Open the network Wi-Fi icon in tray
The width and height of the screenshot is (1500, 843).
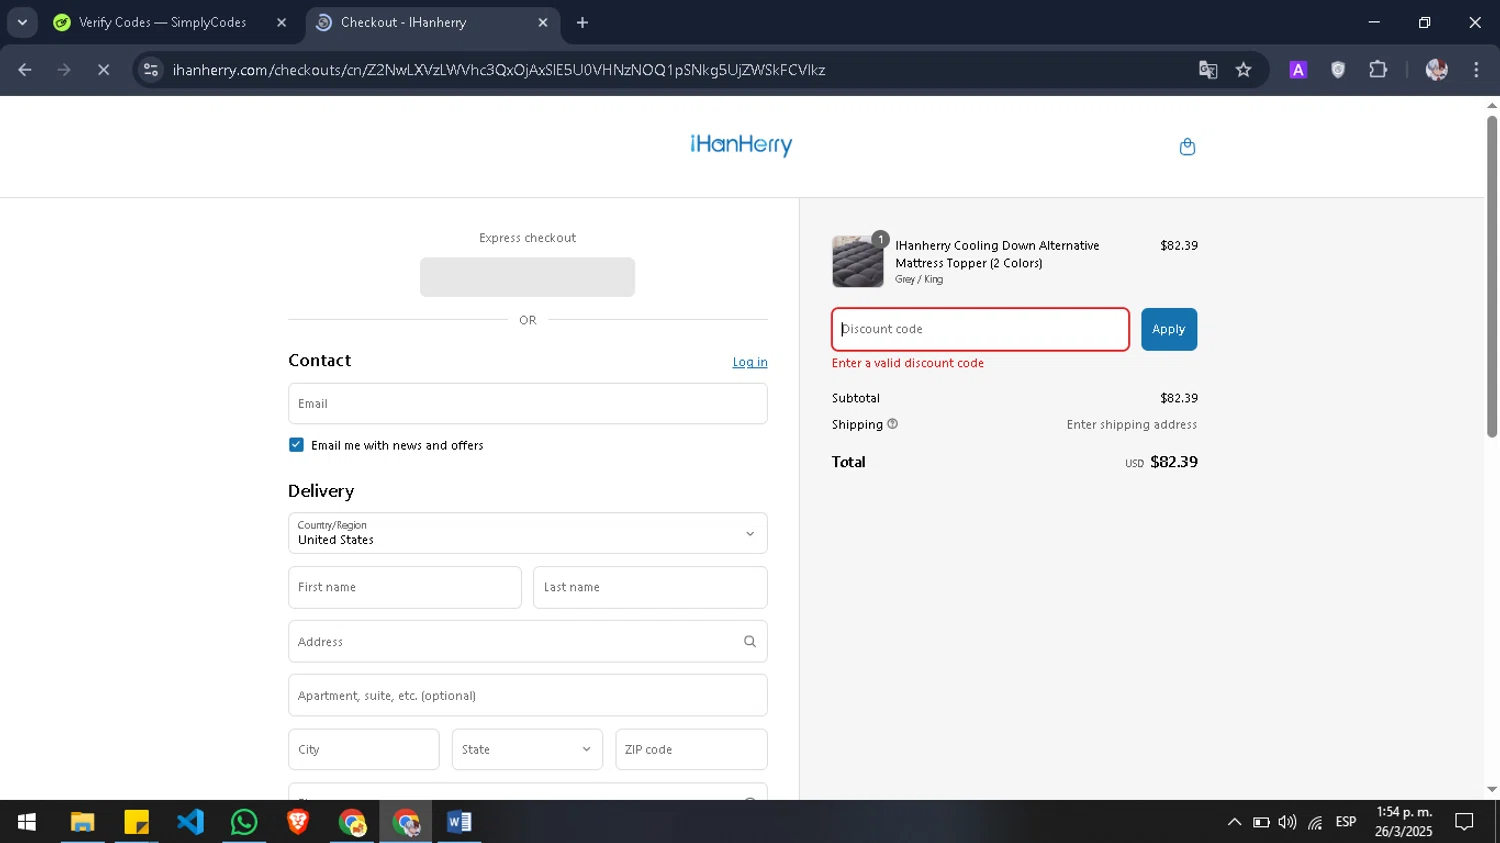pos(1315,823)
